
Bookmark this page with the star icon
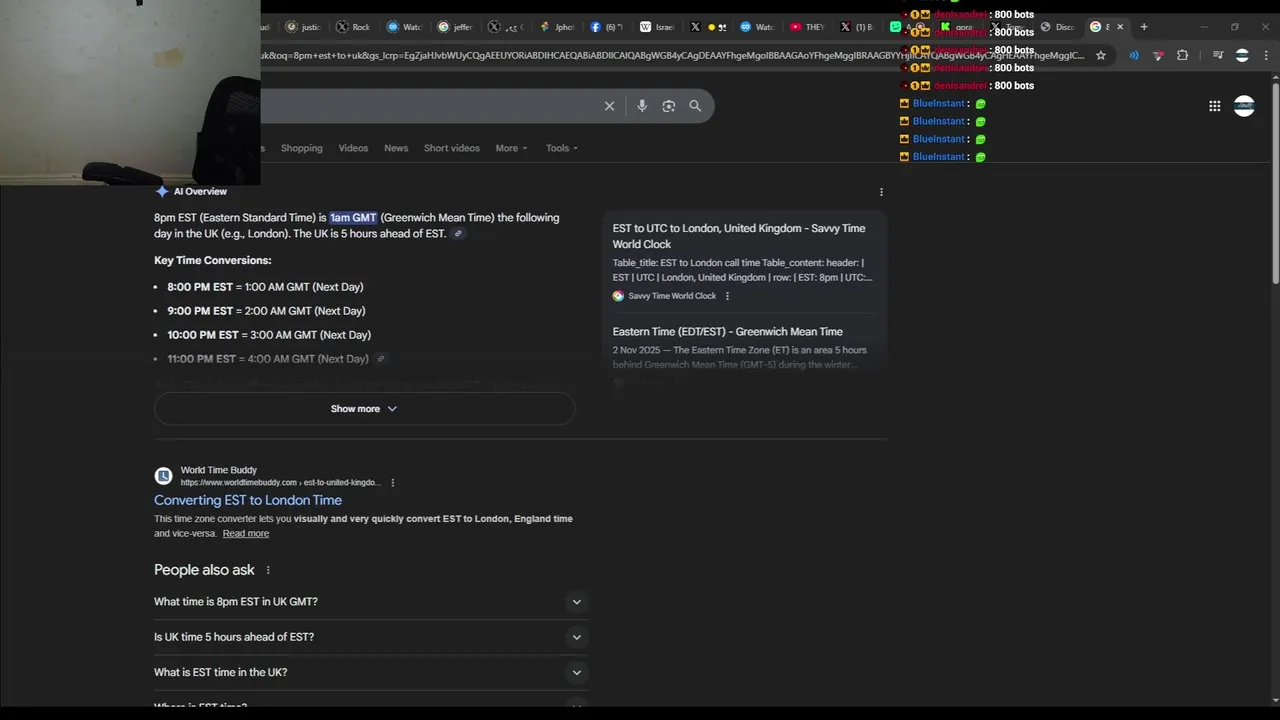1101,56
